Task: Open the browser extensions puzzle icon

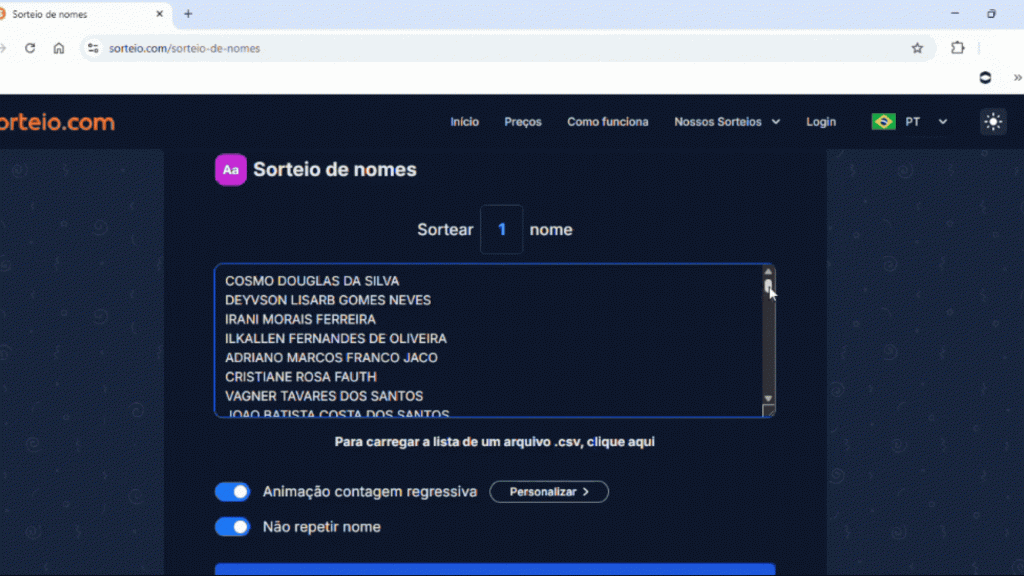Action: [957, 48]
